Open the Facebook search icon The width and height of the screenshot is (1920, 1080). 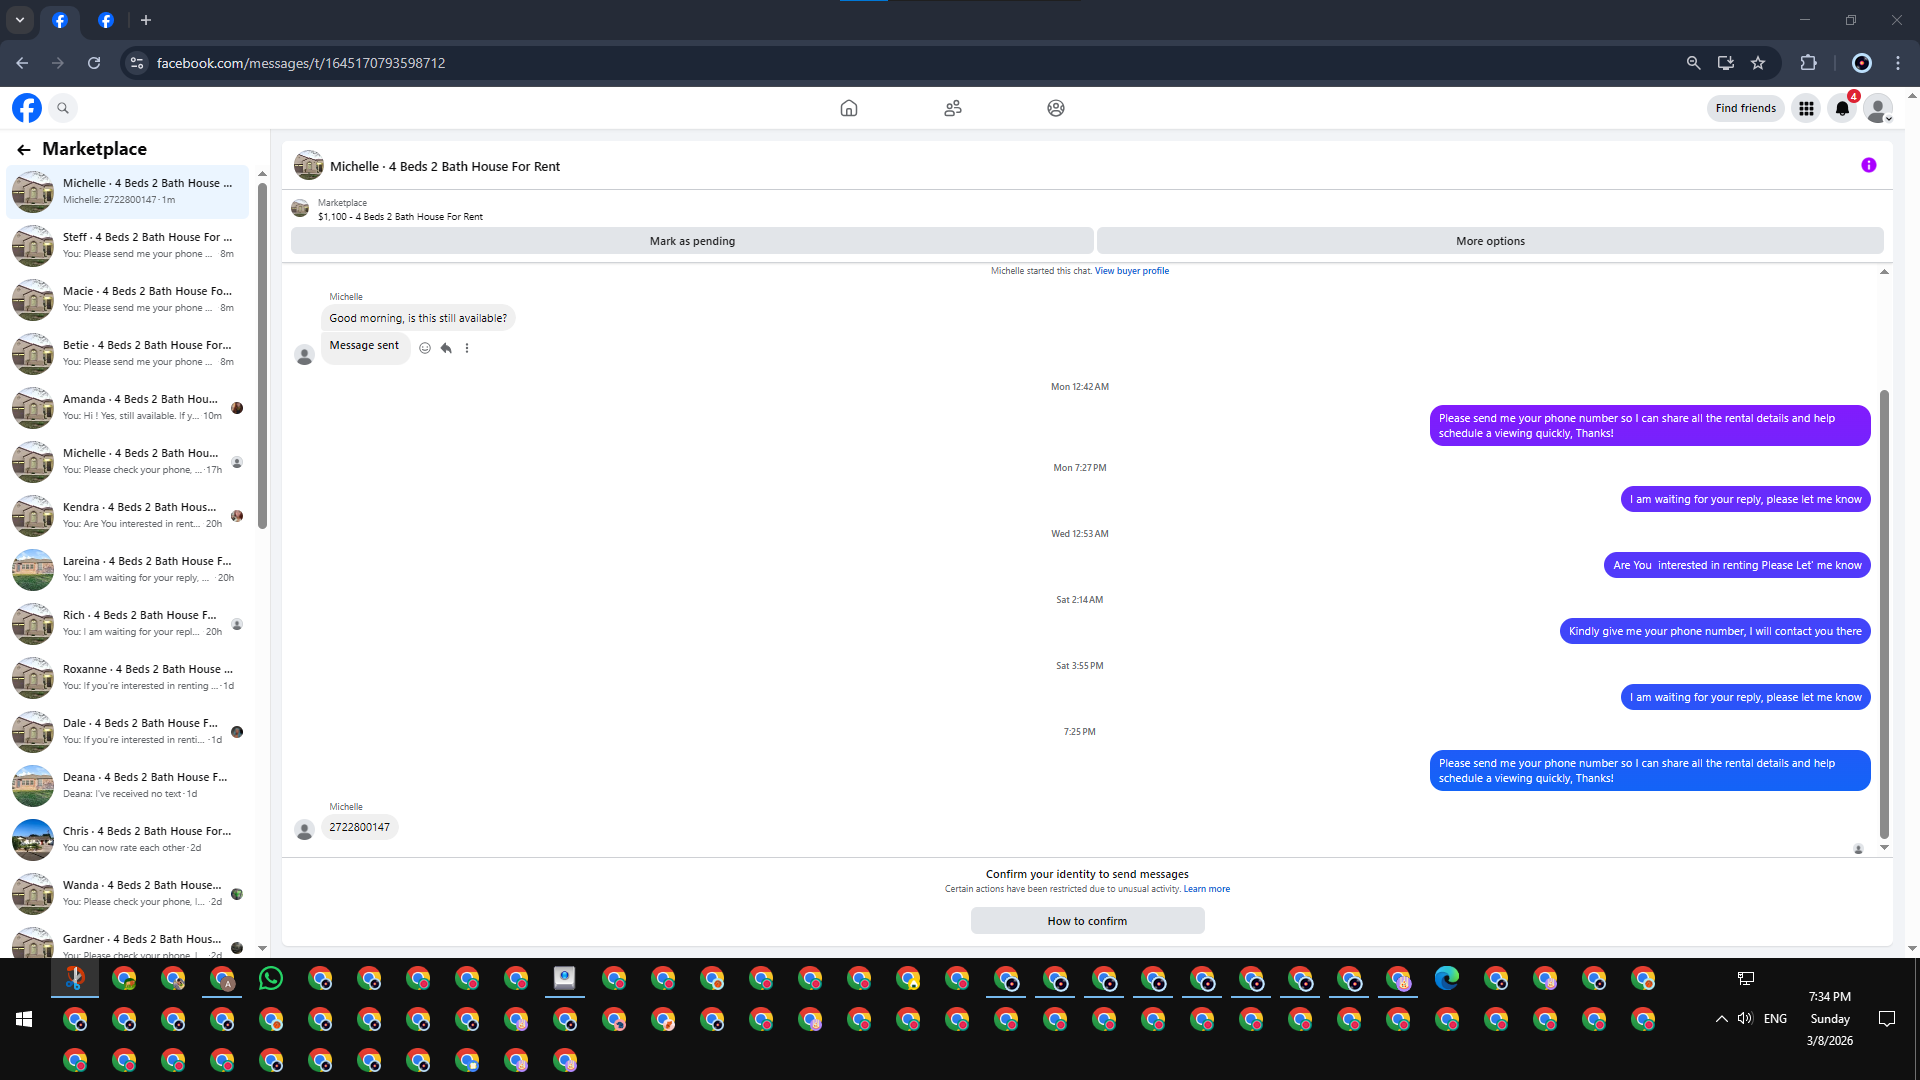tap(63, 108)
